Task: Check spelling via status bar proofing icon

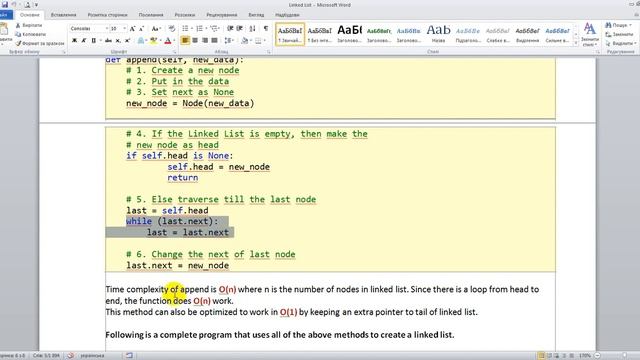Action: (x=71, y=356)
